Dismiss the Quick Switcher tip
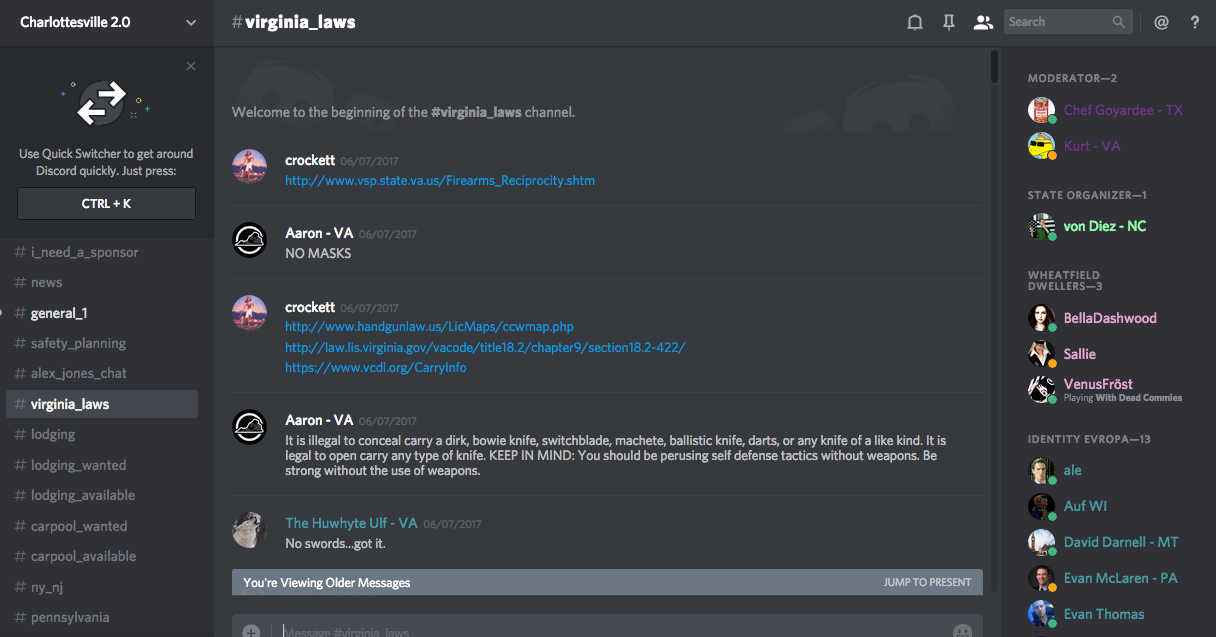Screen dimensions: 1216x637 [x=191, y=66]
